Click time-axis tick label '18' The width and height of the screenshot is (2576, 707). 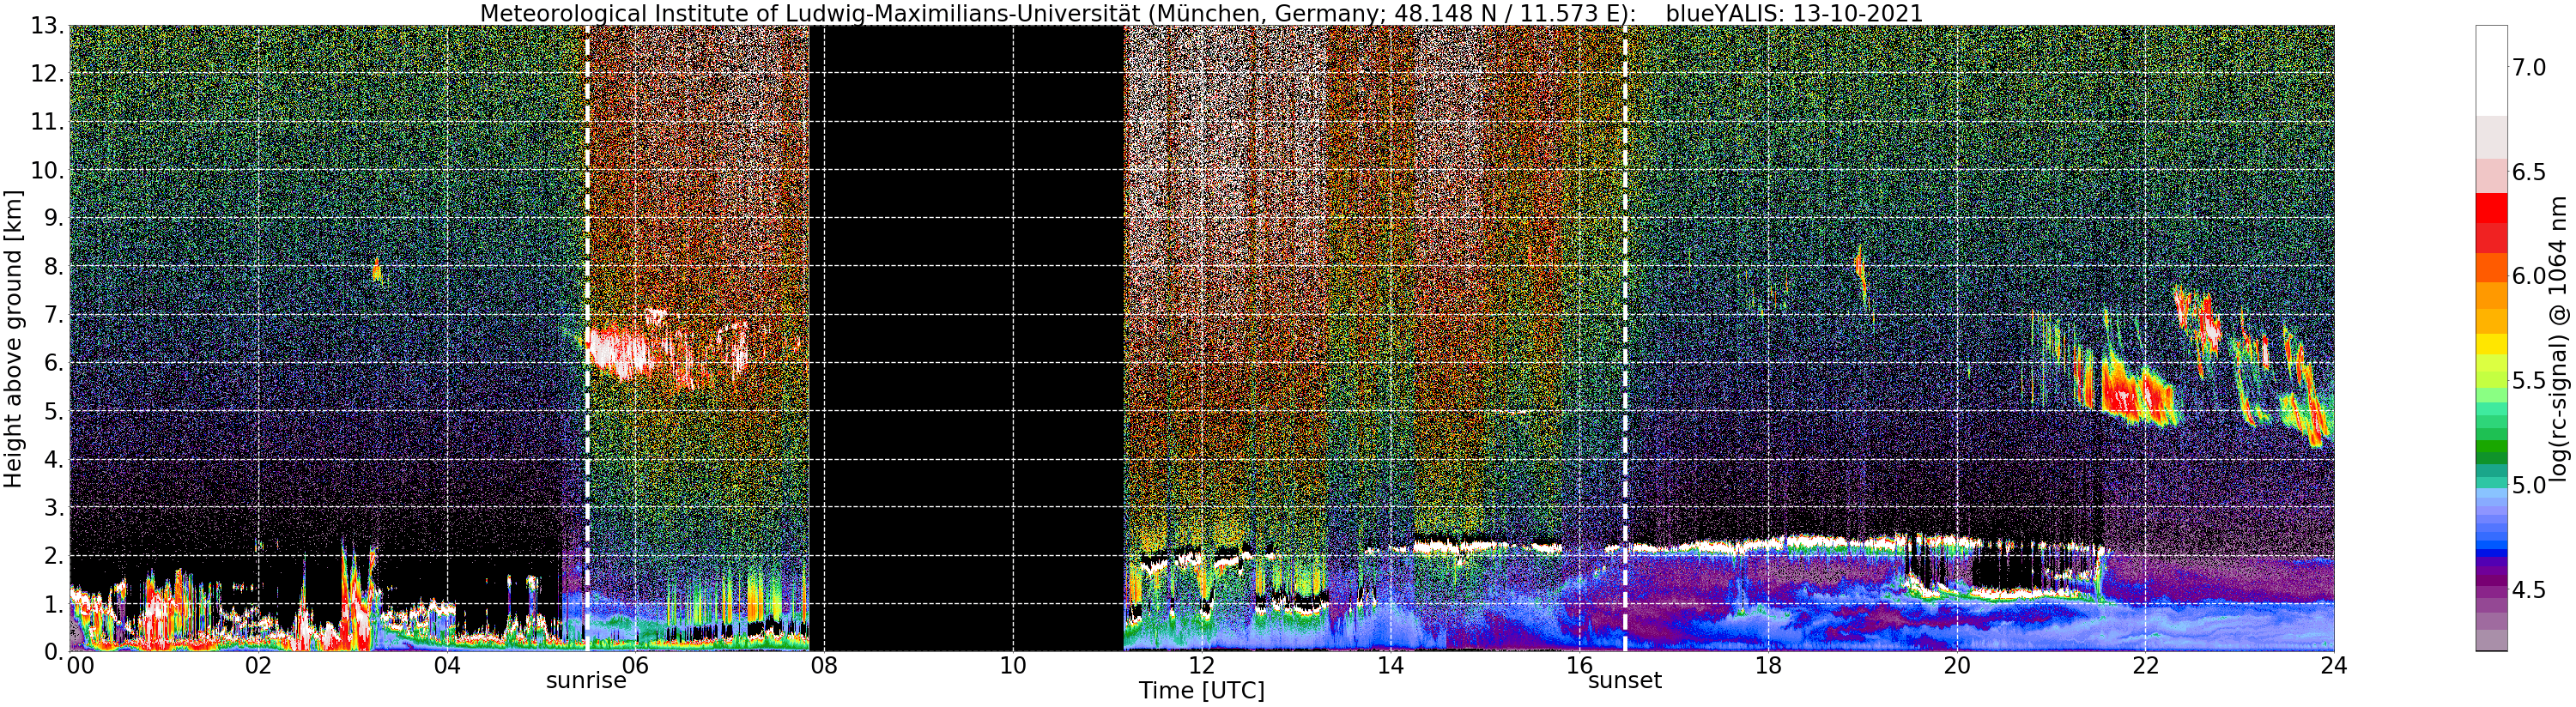1768,665
